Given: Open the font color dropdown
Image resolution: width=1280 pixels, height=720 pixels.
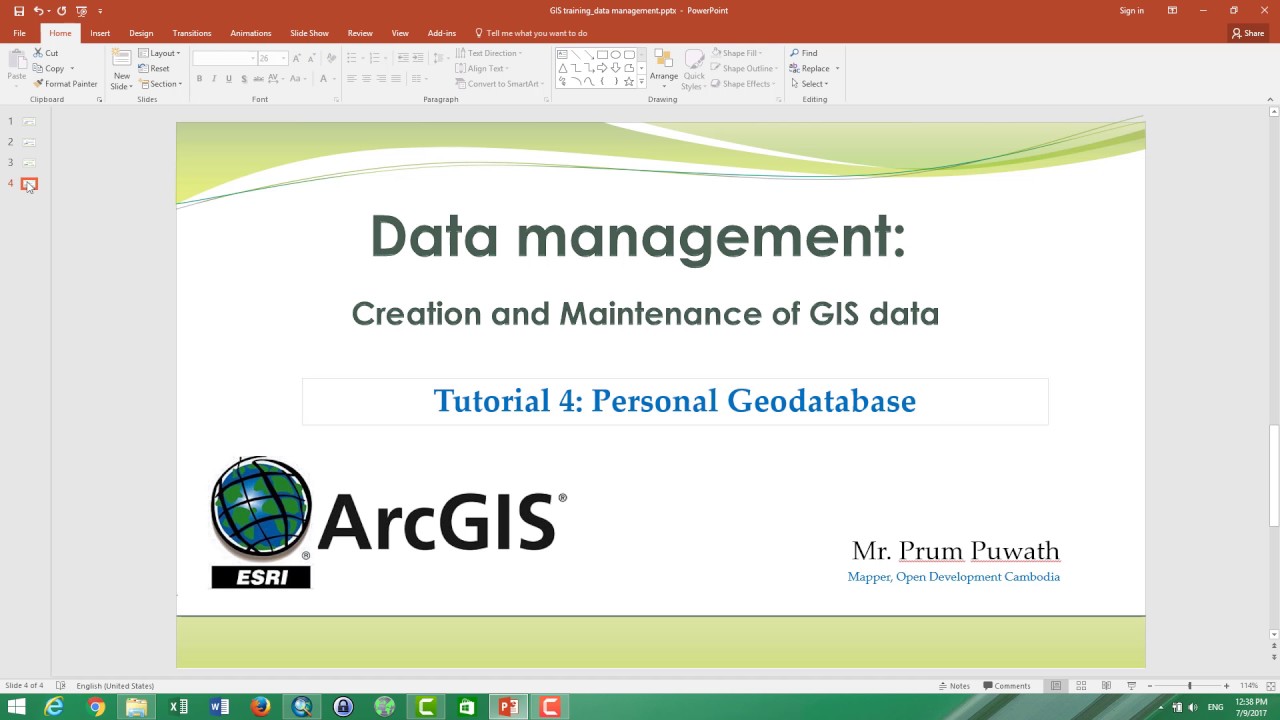Looking at the screenshot, I should click(x=335, y=79).
